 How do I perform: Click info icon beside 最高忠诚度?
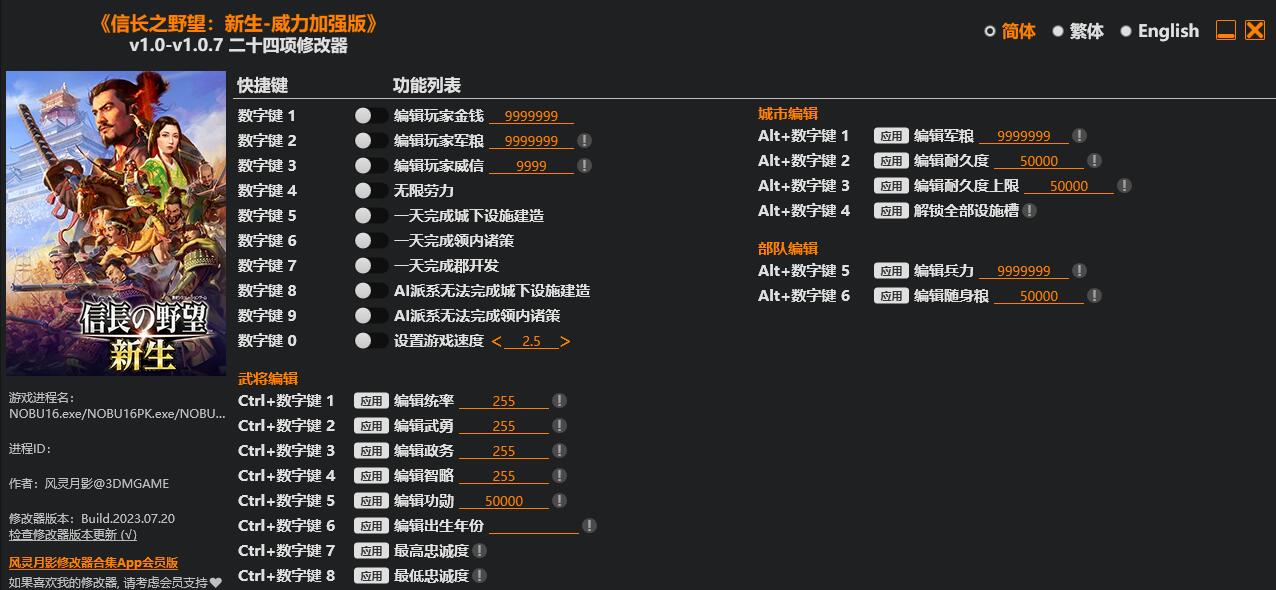click(x=480, y=551)
